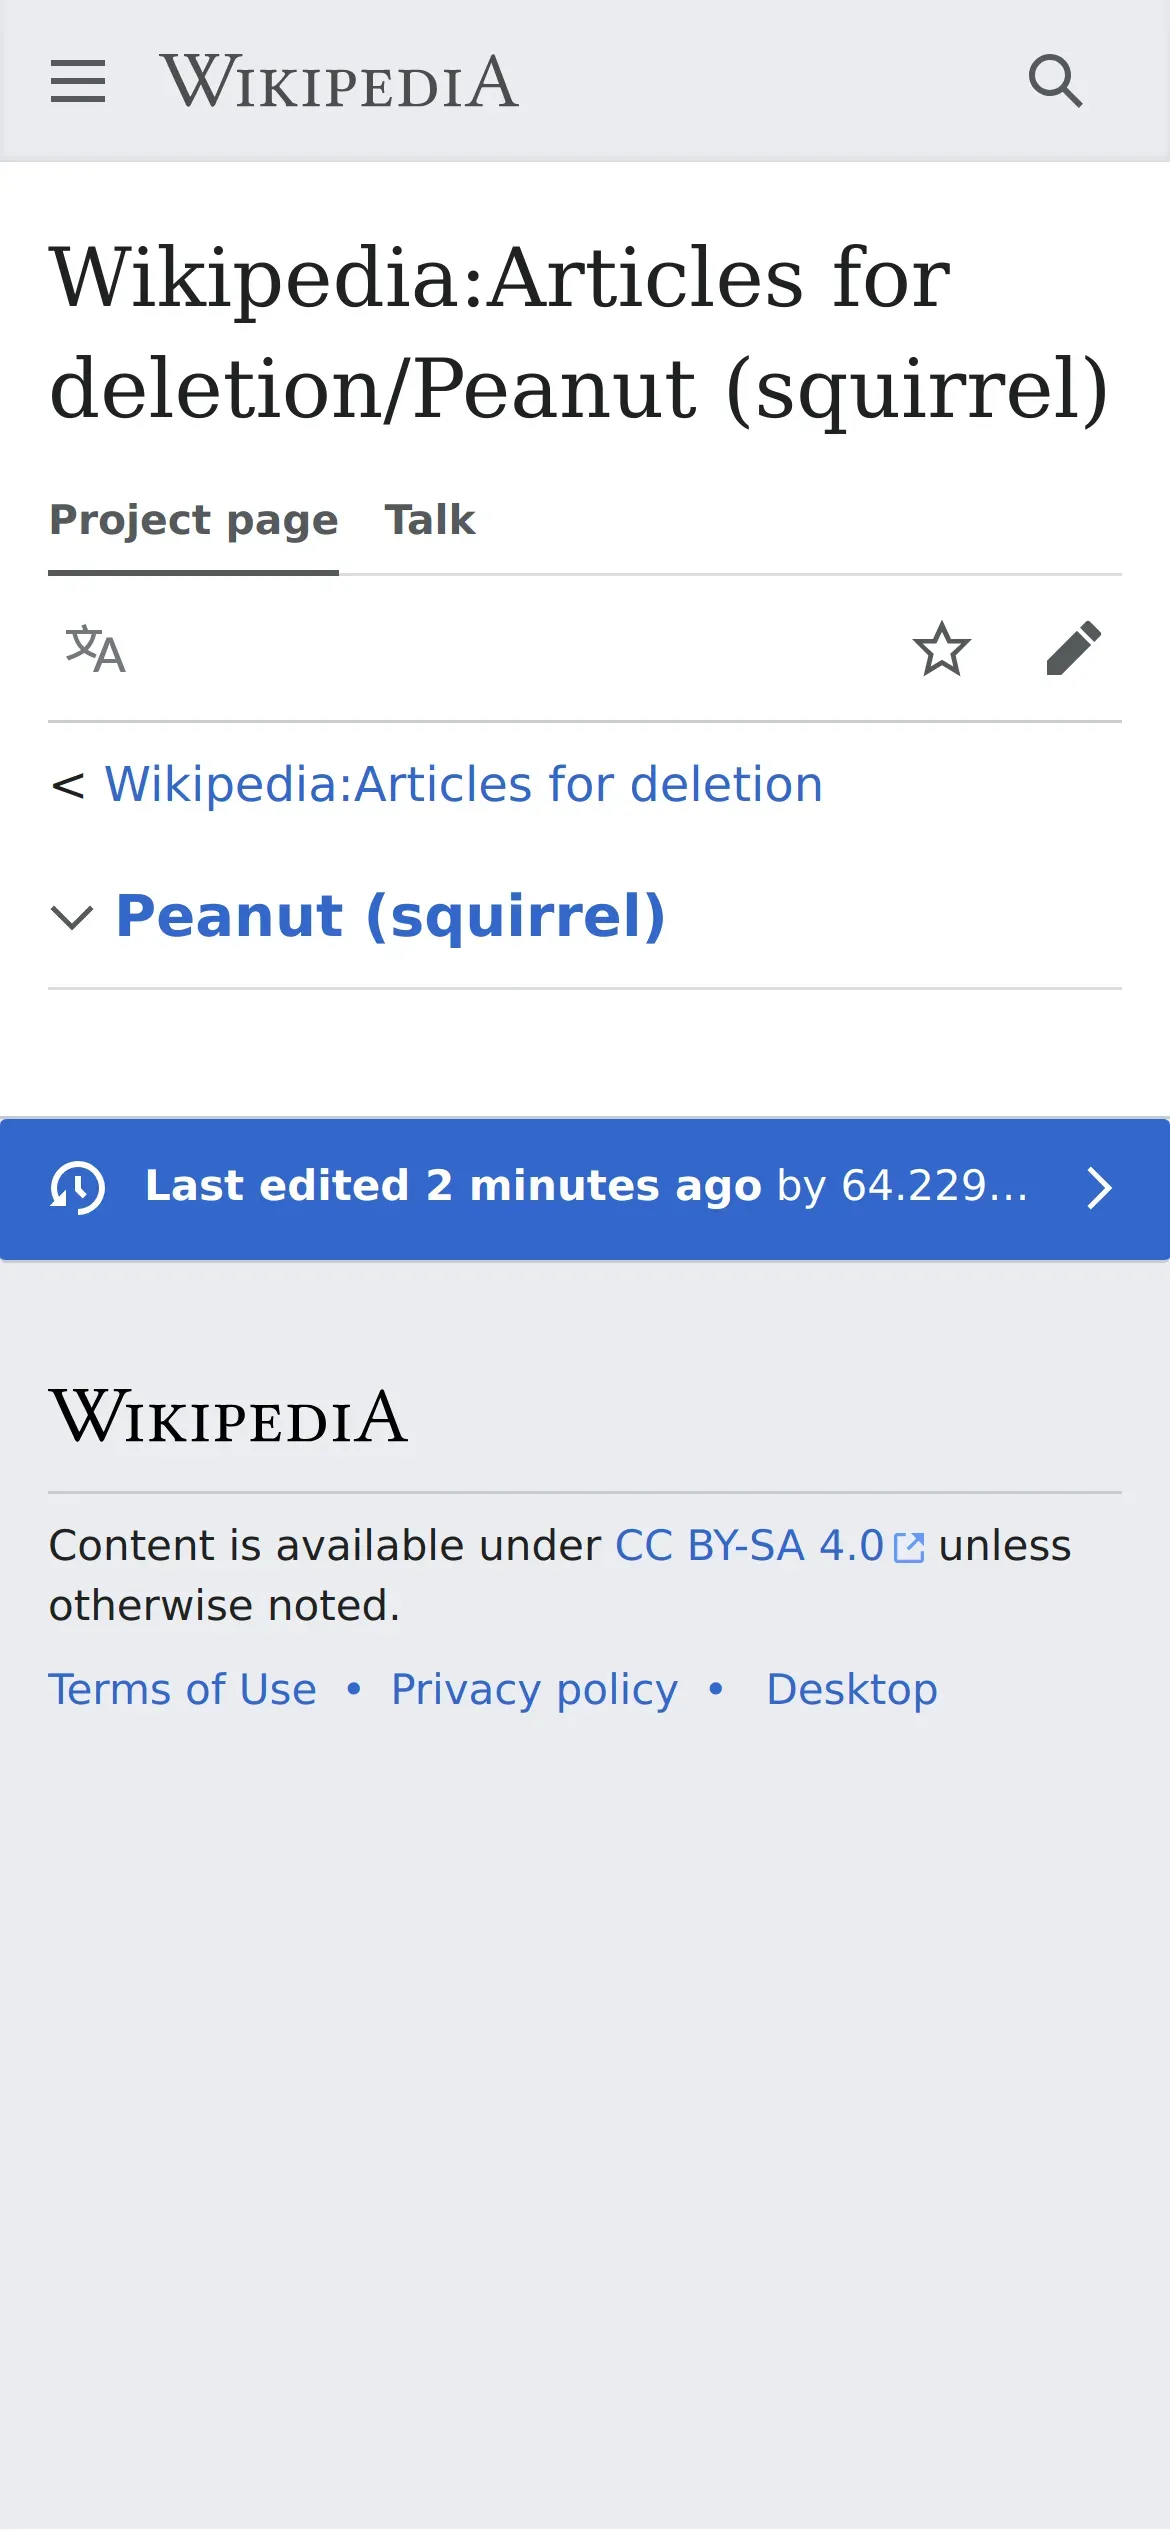Viewport: 1170px width, 2532px height.
Task: Click the footer Wikipedia wordmark
Action: [229, 1417]
